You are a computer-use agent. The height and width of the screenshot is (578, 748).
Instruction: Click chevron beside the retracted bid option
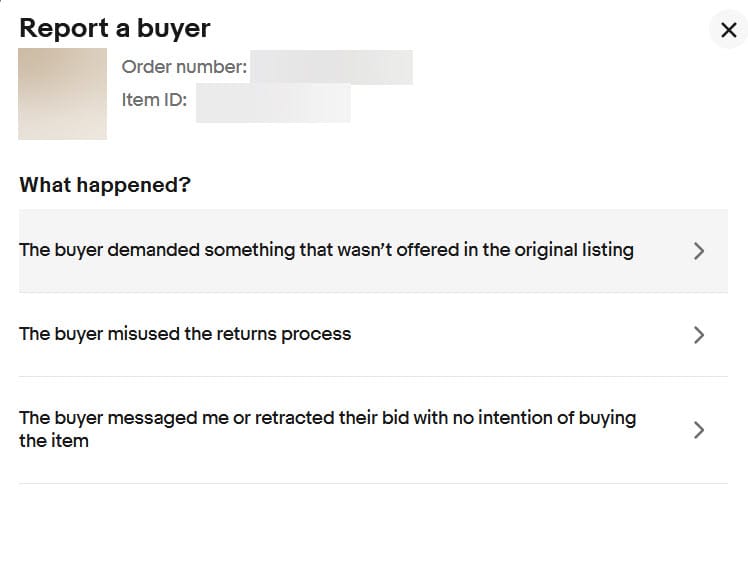point(699,430)
